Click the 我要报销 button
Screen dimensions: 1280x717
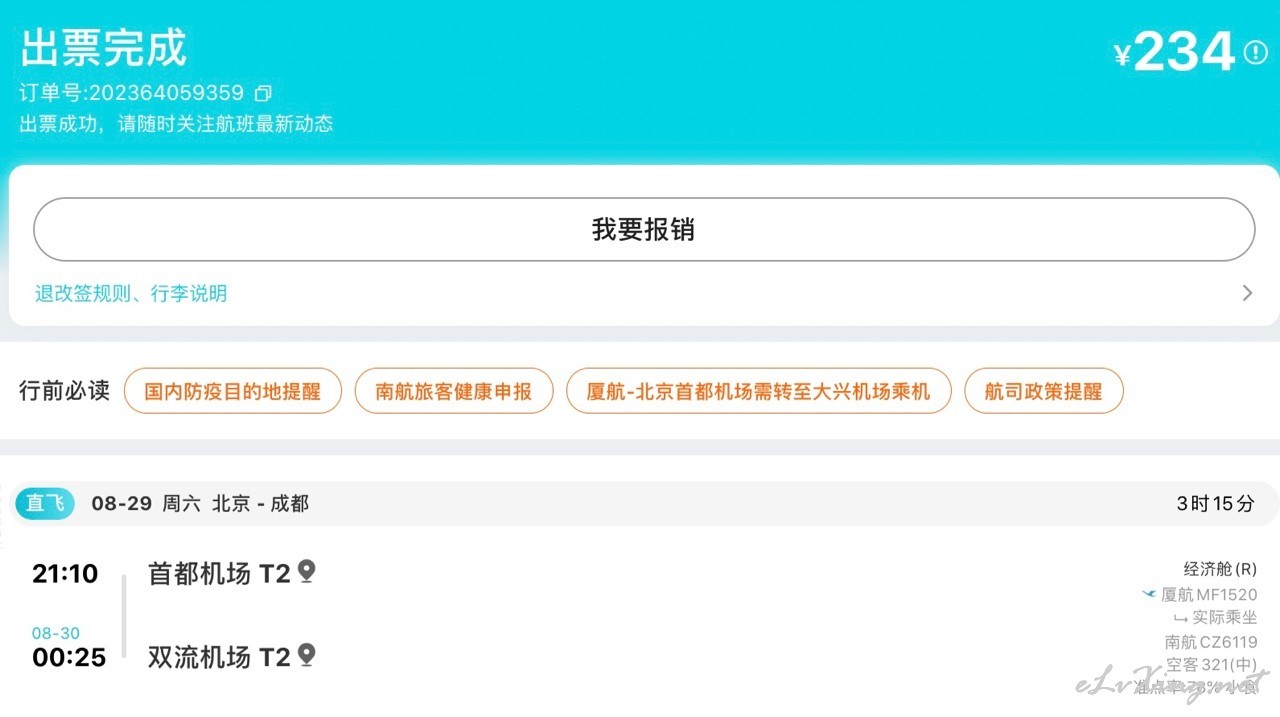644,230
